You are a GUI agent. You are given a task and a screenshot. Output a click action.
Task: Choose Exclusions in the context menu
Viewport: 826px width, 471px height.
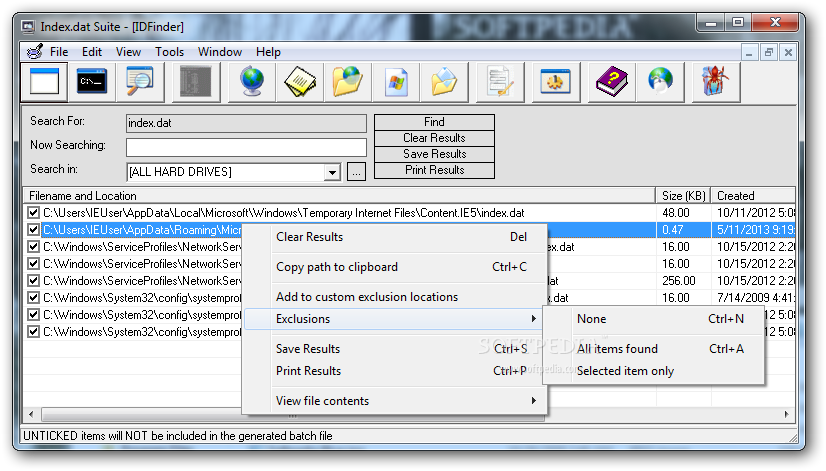(394, 319)
